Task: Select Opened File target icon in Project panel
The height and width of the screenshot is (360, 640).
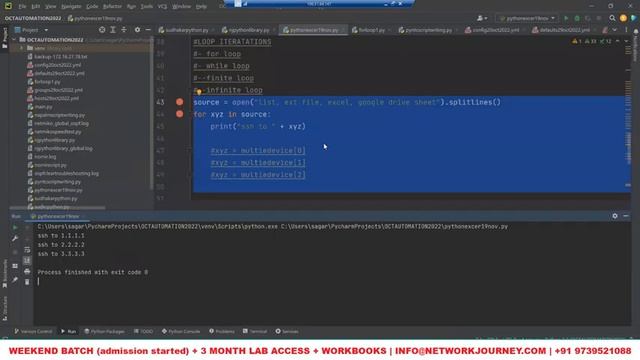Action: [x=102, y=30]
